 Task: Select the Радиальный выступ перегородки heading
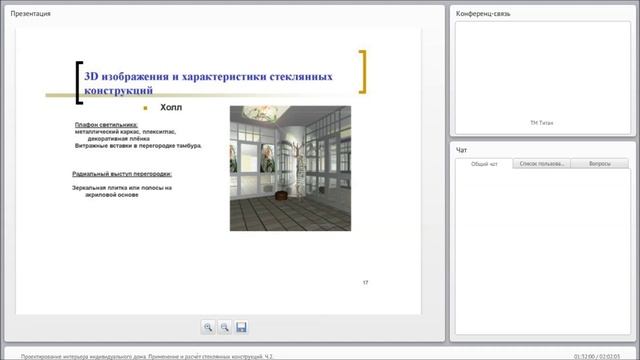[122, 174]
